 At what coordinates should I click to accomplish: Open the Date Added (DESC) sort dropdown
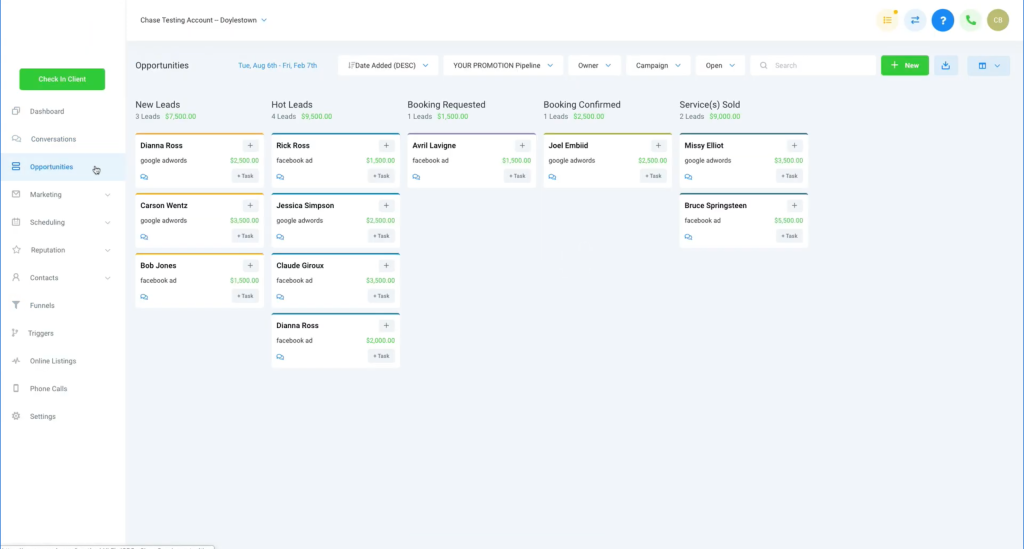388,65
